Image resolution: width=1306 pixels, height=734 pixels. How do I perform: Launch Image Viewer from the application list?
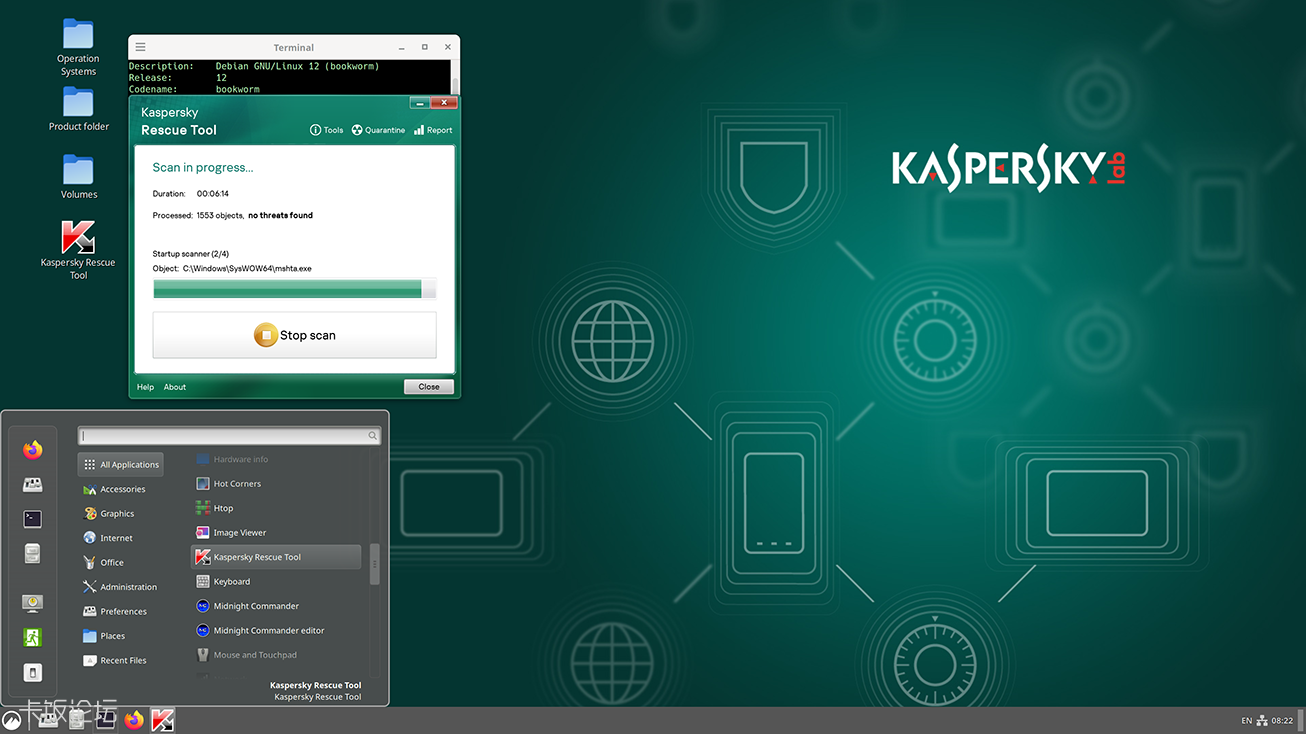[276, 533]
